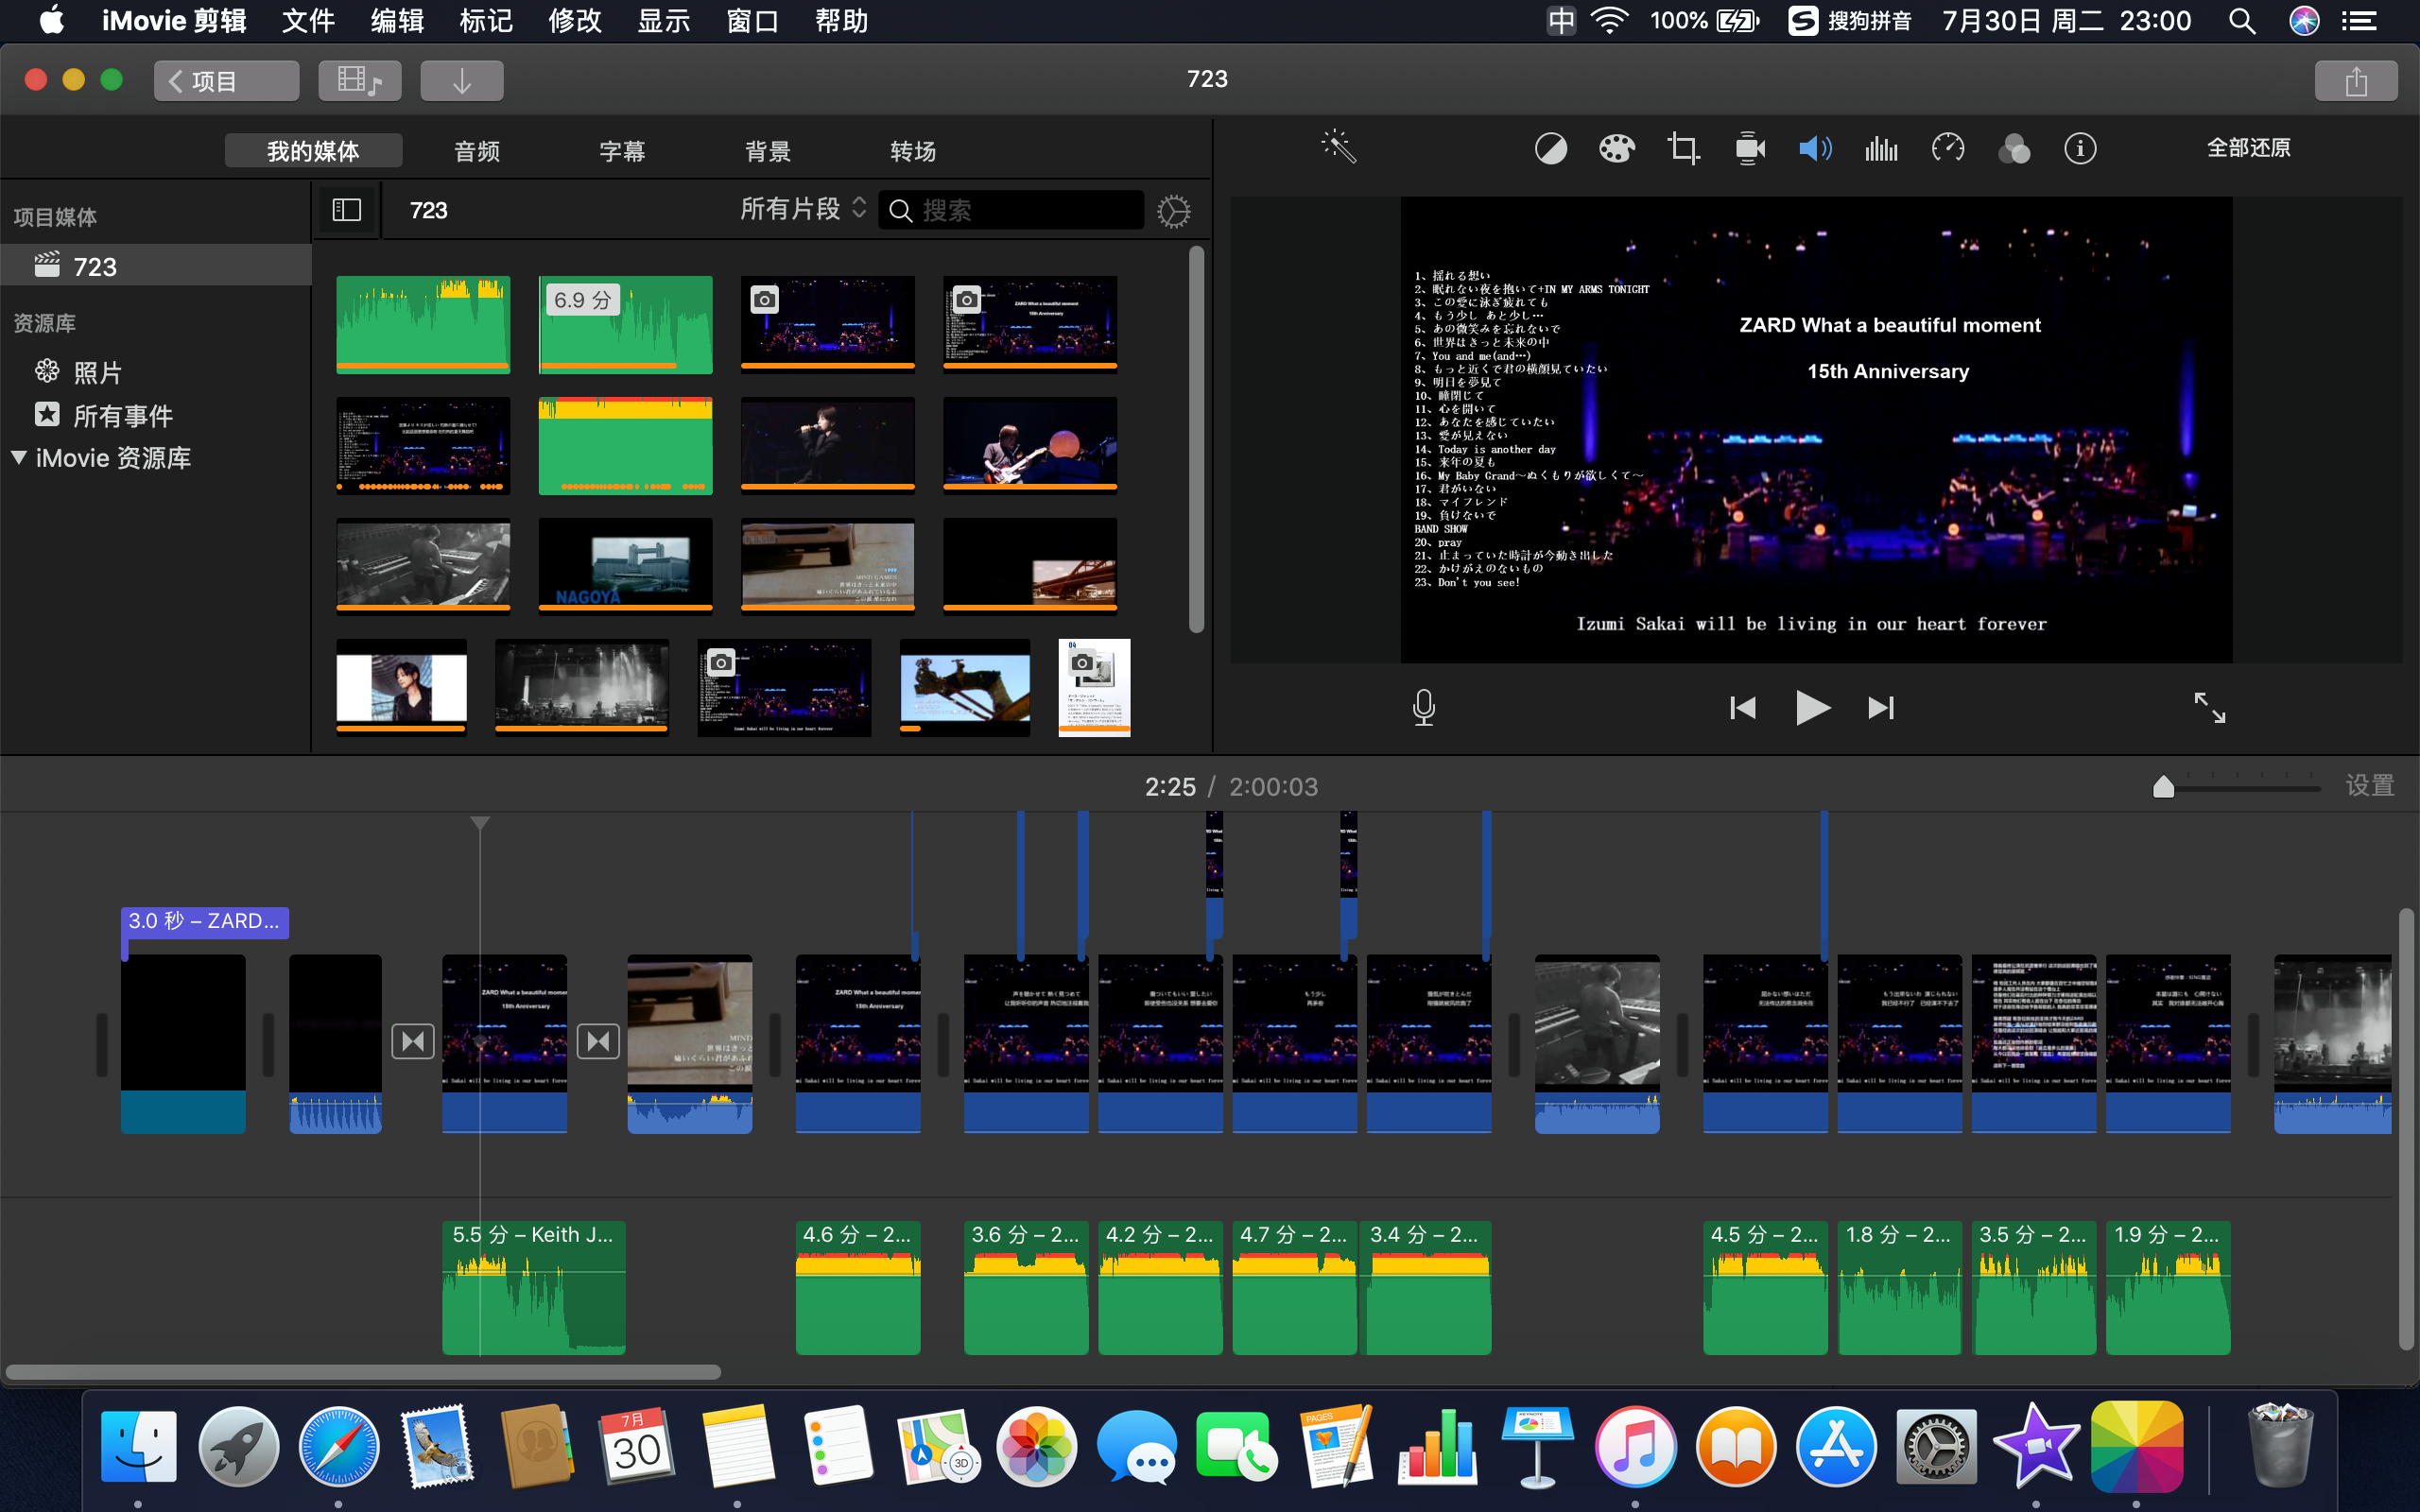Click the 全部还原 reset all button

2248,148
